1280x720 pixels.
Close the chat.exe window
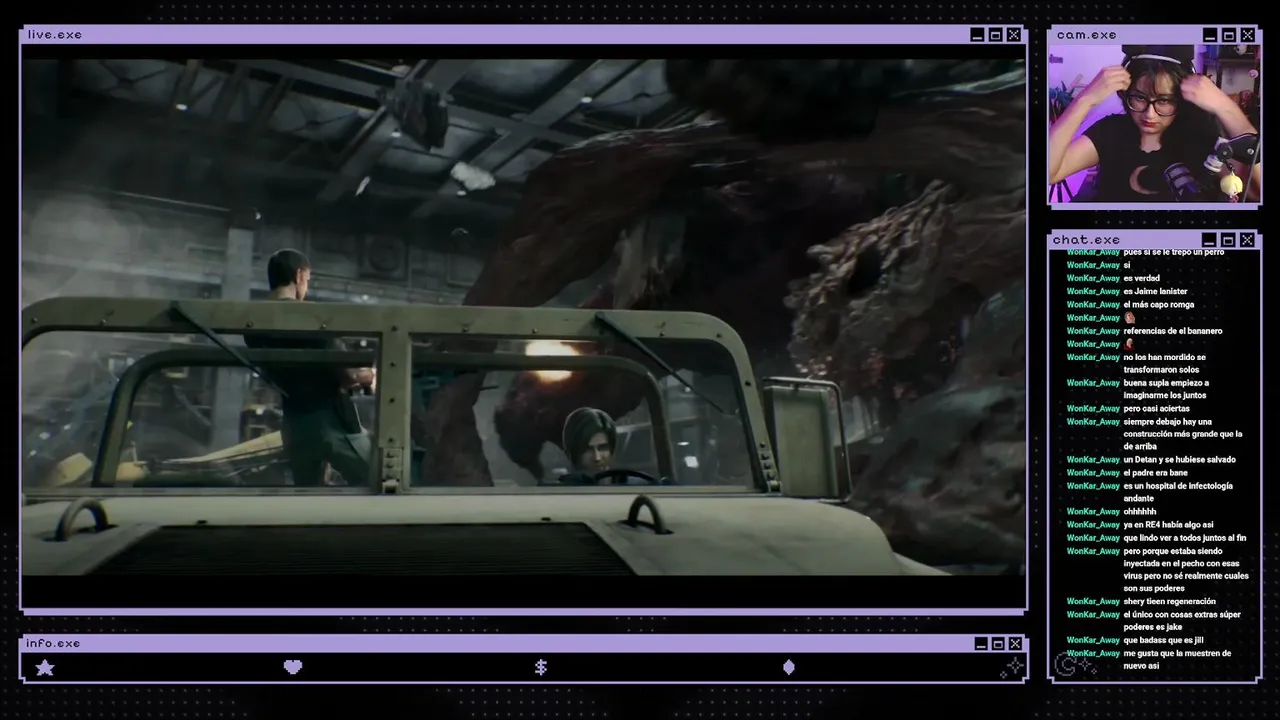tap(1247, 240)
